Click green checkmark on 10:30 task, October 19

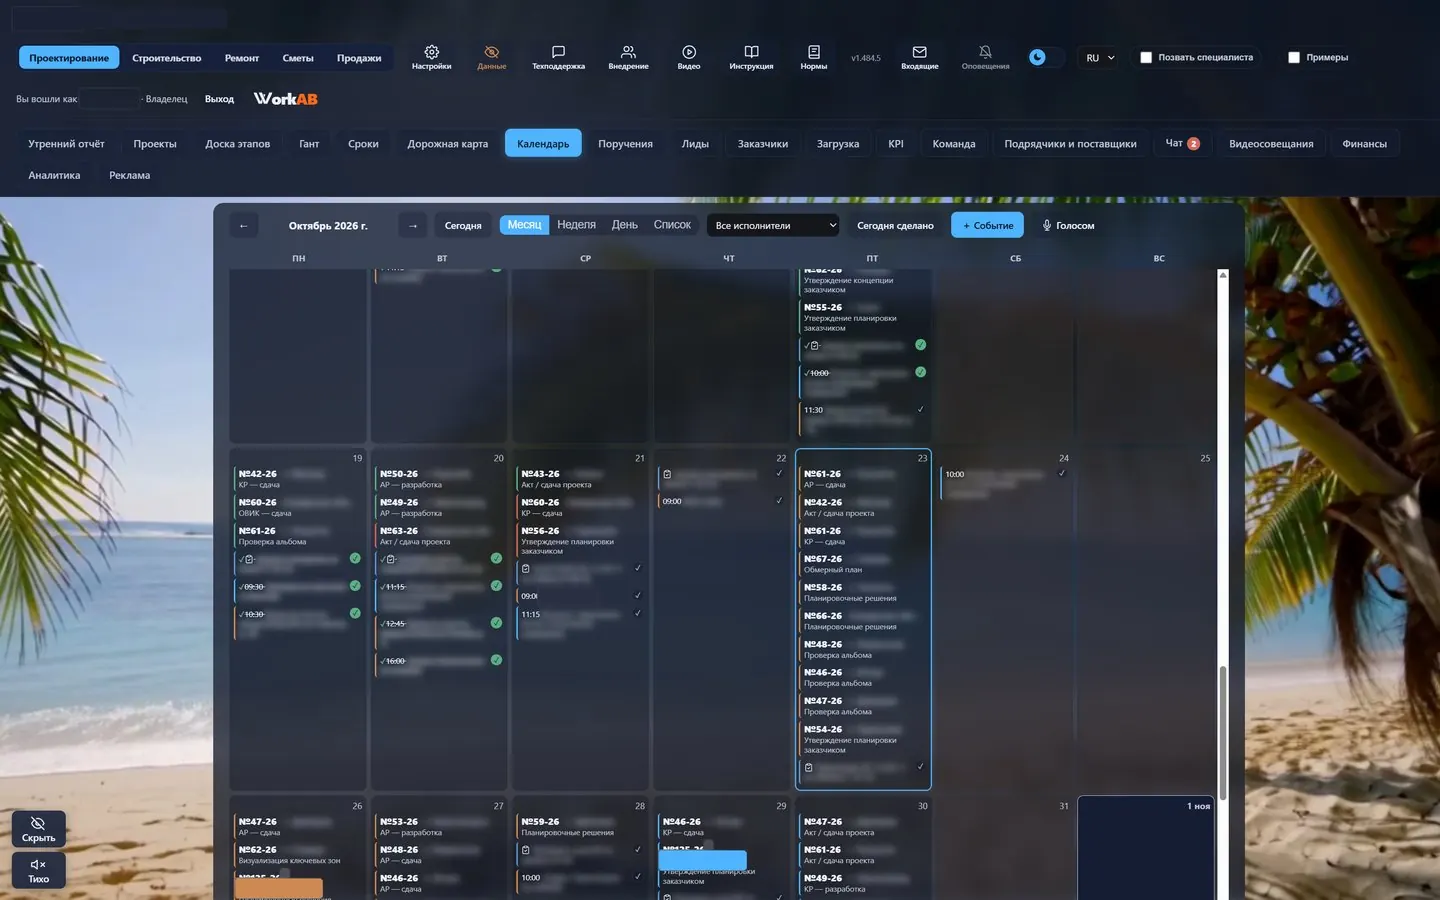point(355,613)
